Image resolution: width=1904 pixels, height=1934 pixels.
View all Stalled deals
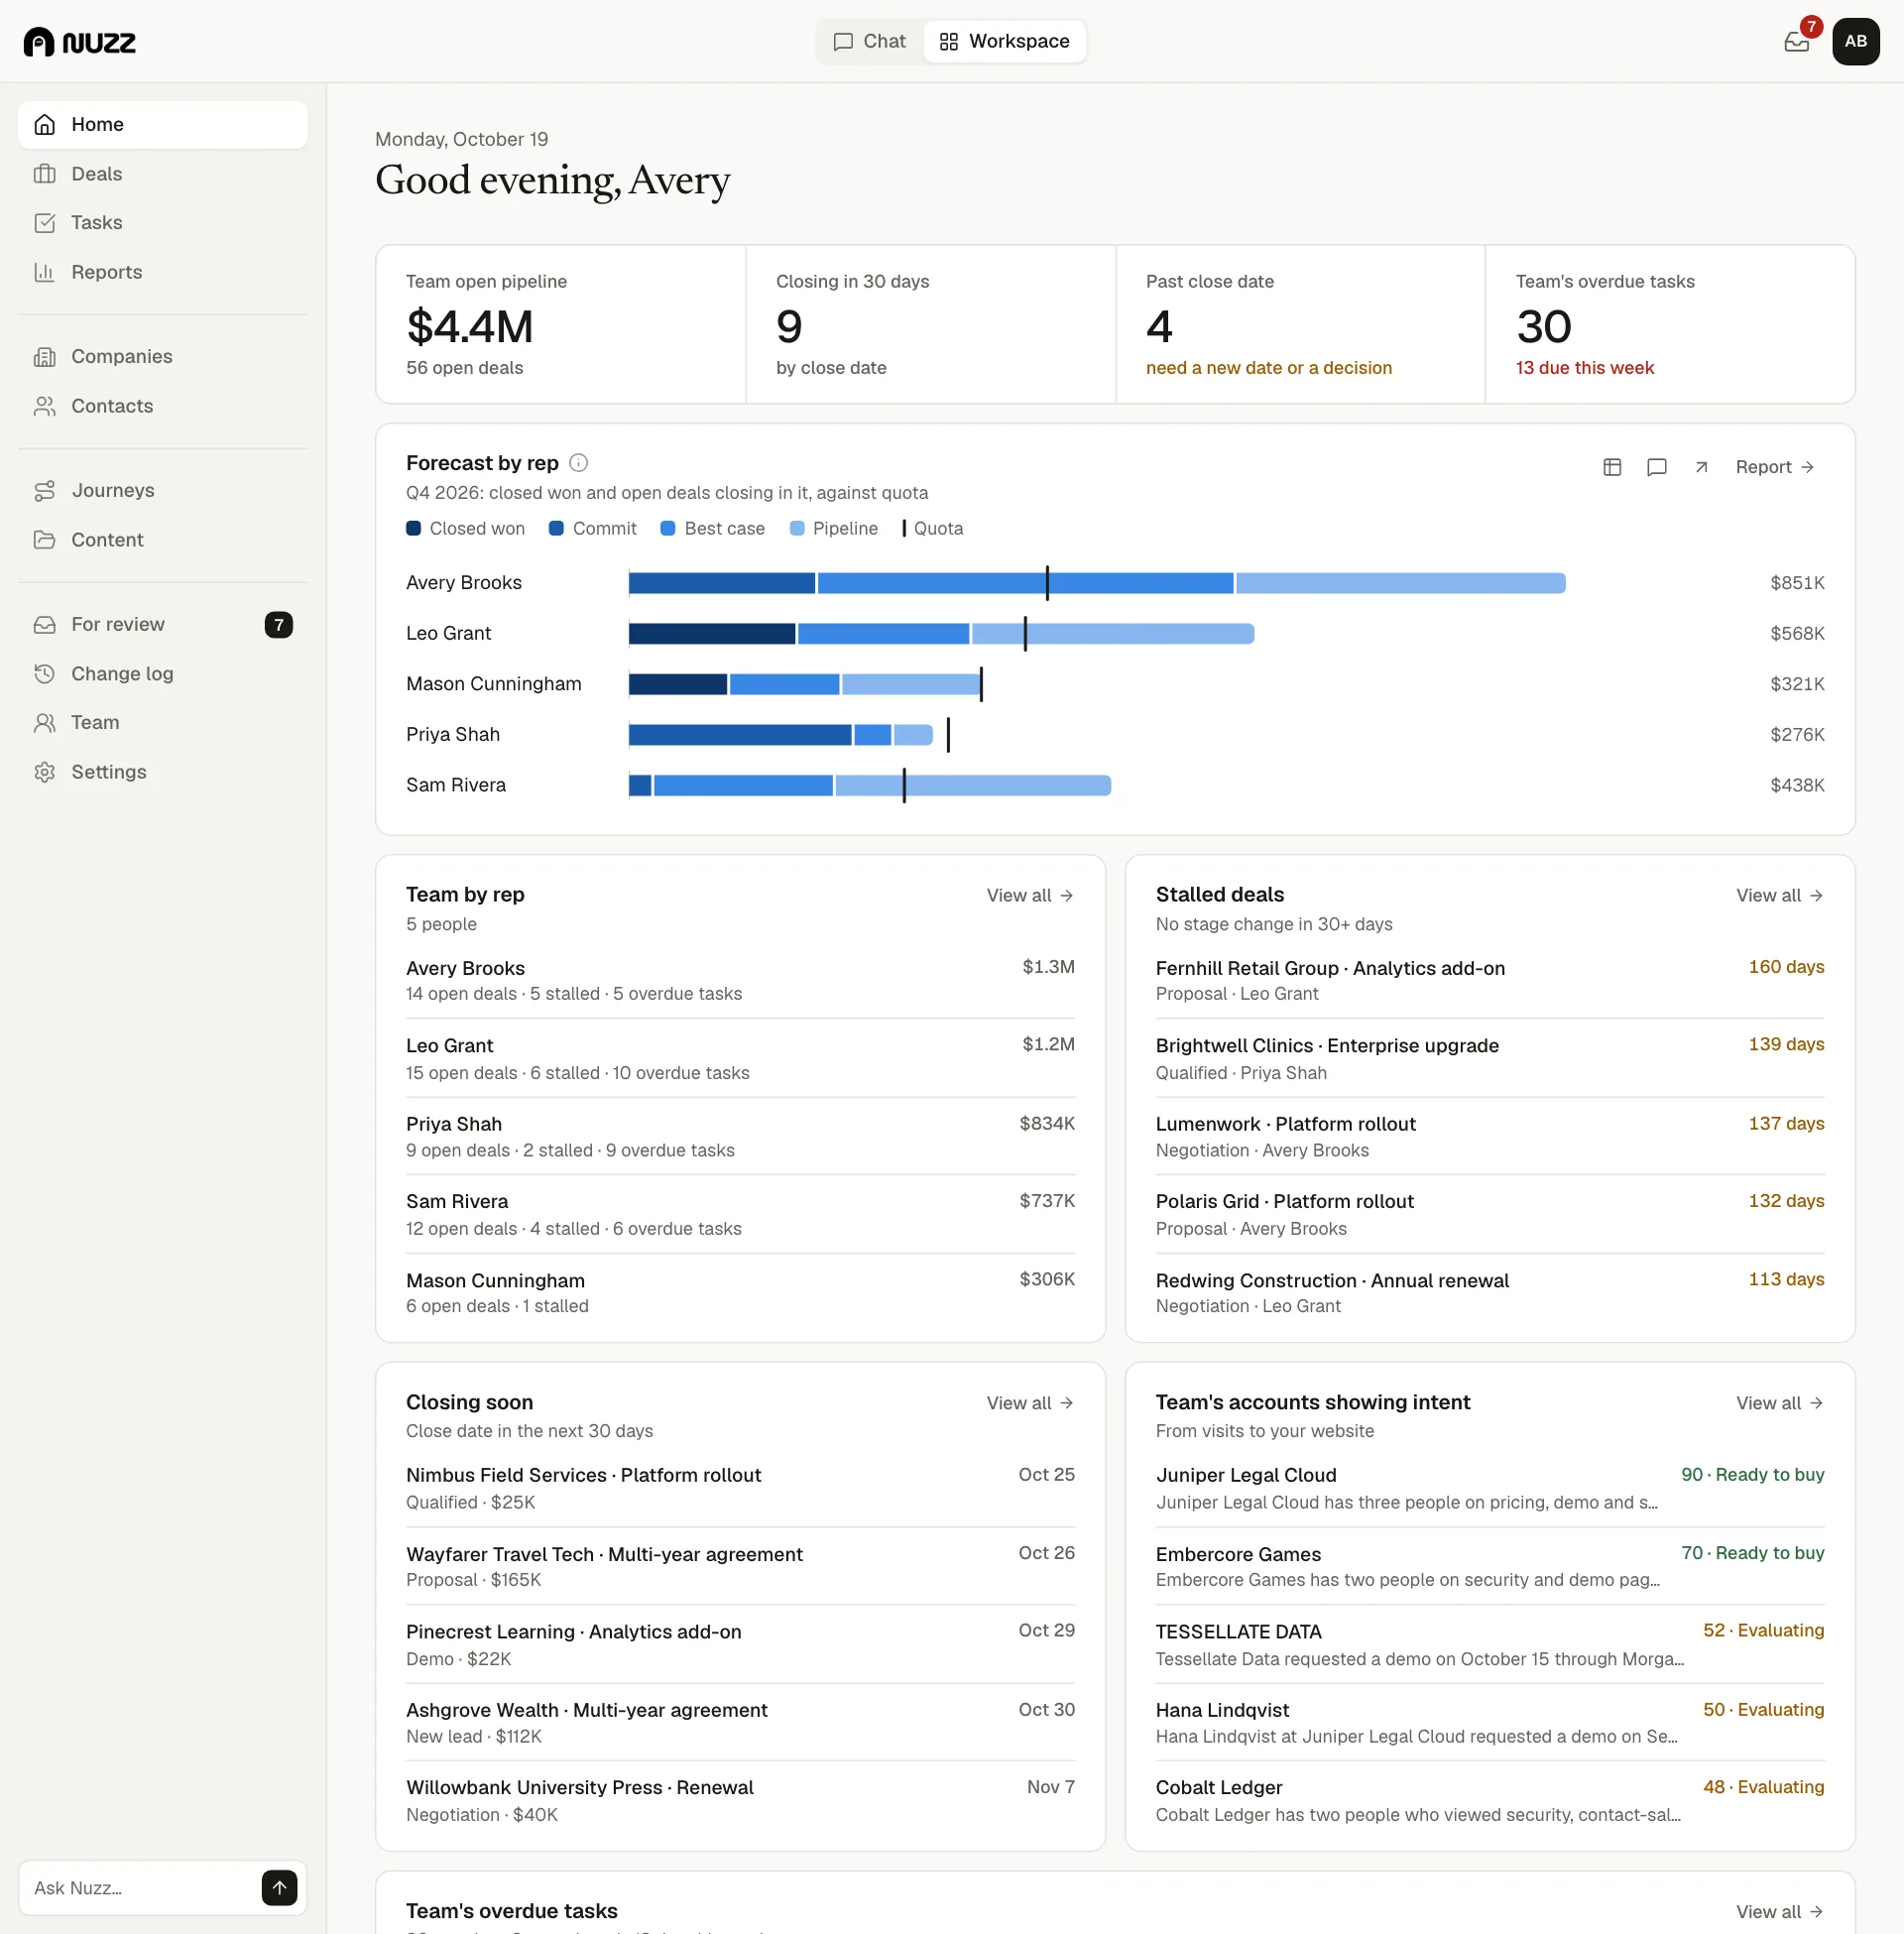[x=1779, y=895]
